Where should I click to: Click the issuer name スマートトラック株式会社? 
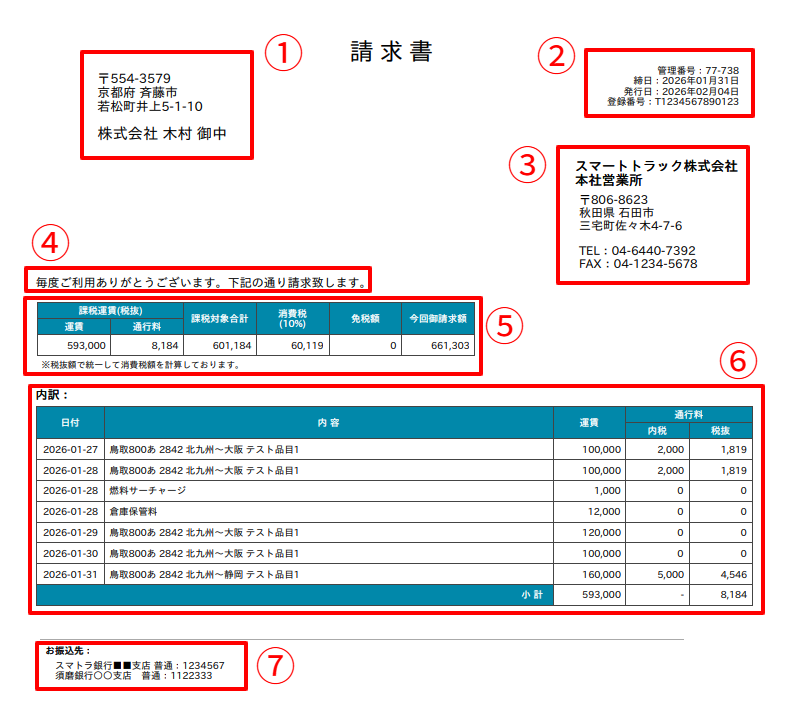pos(655,166)
